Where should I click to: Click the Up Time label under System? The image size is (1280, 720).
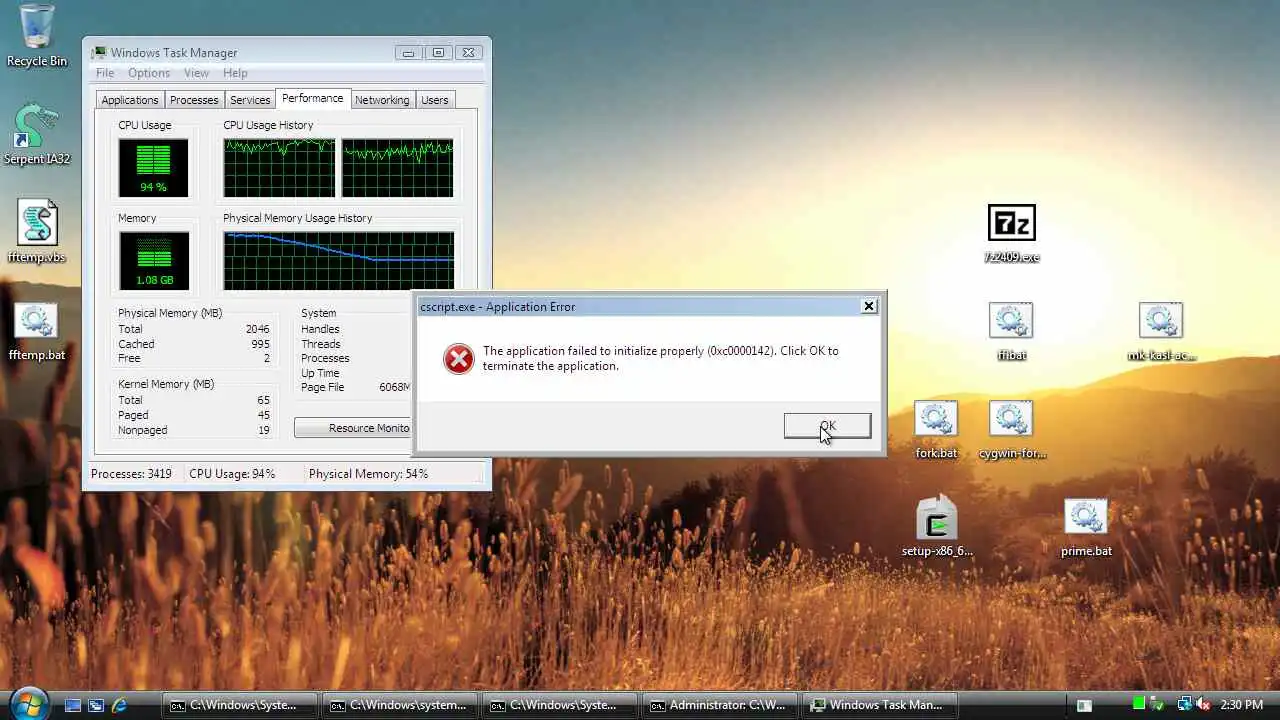click(x=320, y=373)
